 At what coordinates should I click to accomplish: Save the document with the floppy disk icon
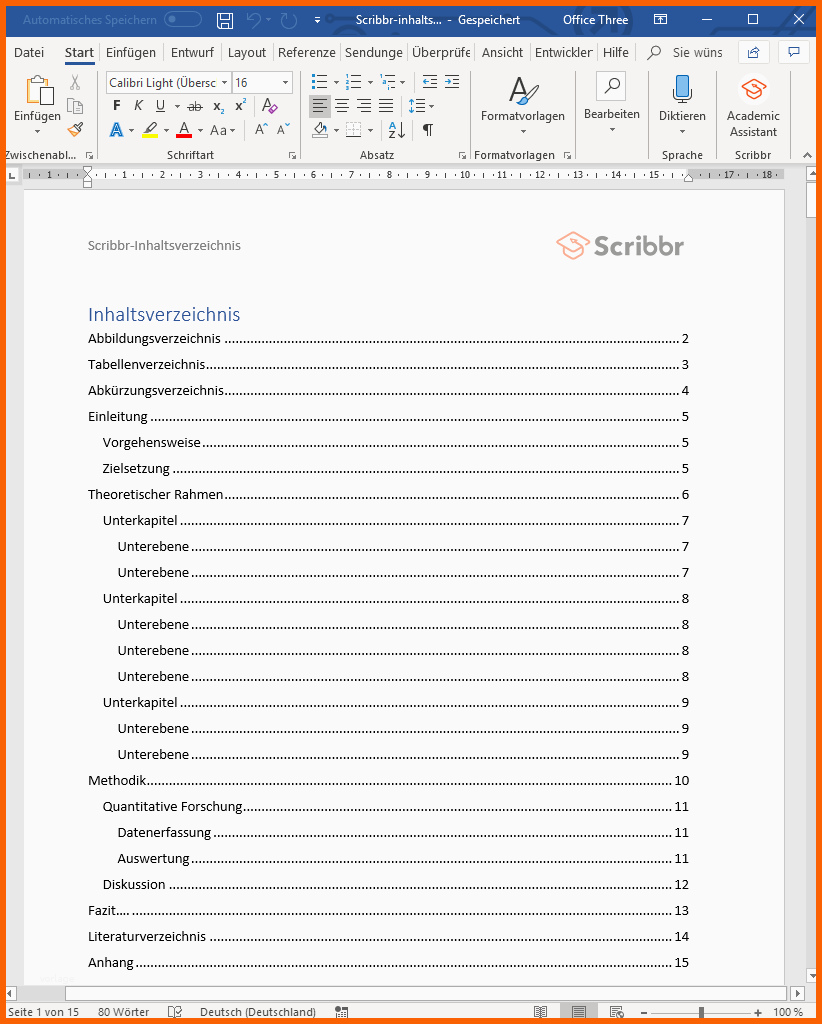point(225,20)
